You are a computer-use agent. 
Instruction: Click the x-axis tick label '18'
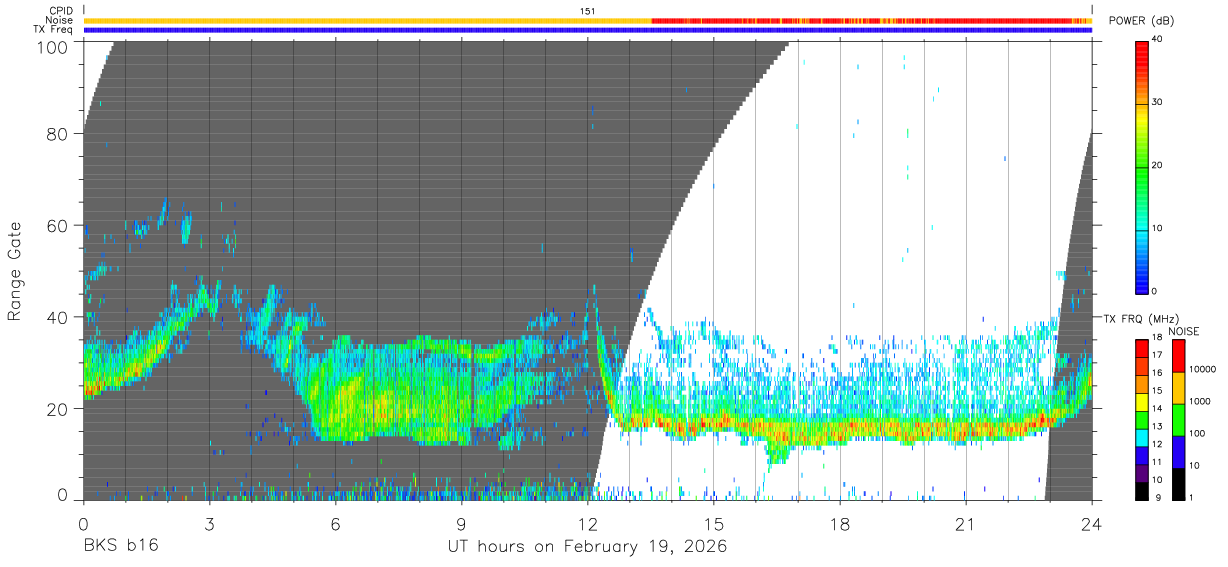(x=840, y=523)
